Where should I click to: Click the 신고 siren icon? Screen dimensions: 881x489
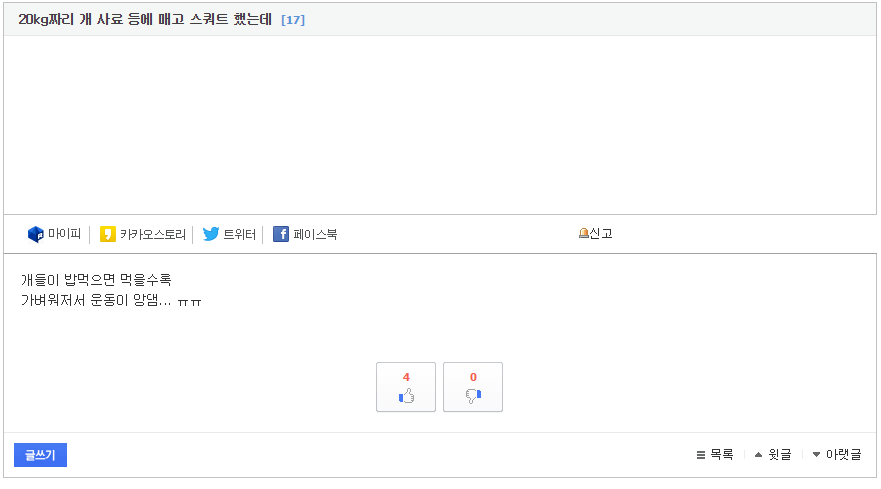(583, 233)
